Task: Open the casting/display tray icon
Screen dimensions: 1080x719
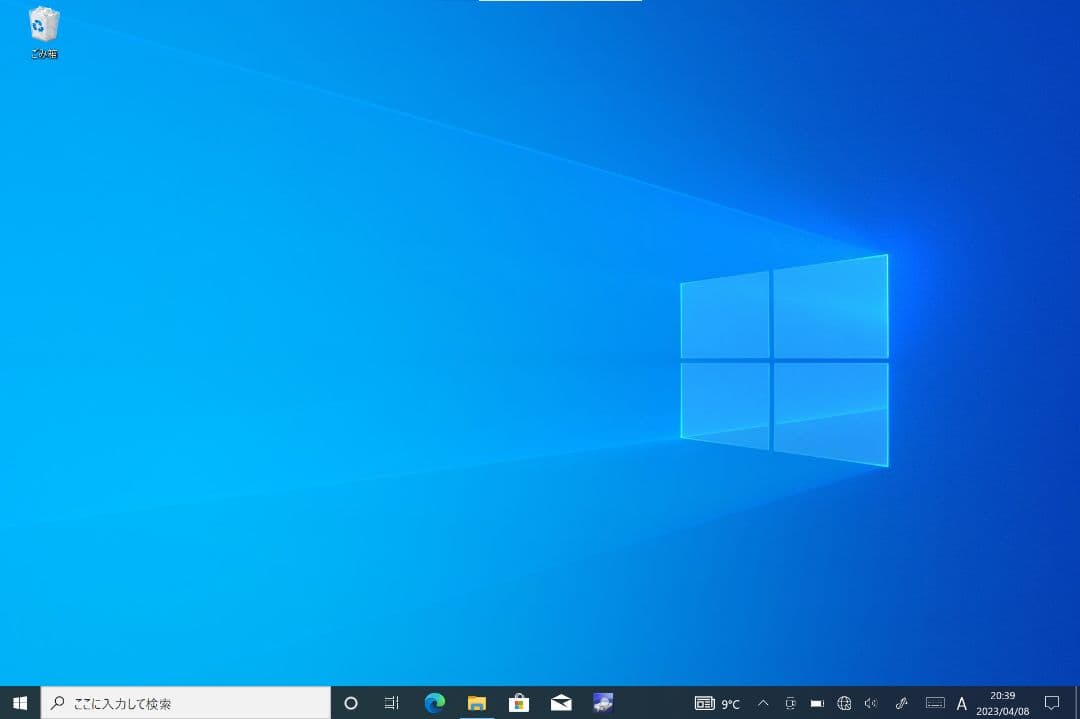Action: pyautogui.click(x=789, y=703)
